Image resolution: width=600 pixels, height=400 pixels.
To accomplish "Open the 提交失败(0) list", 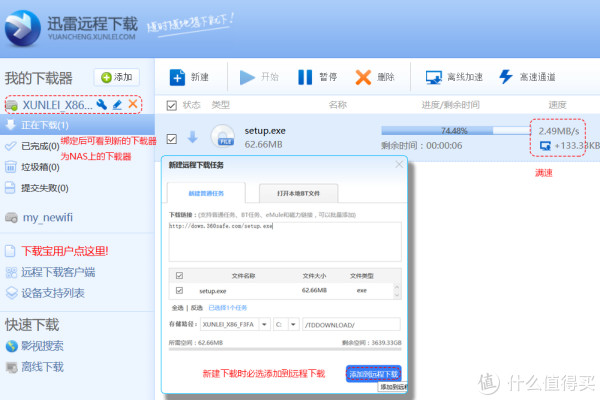I will pos(45,188).
